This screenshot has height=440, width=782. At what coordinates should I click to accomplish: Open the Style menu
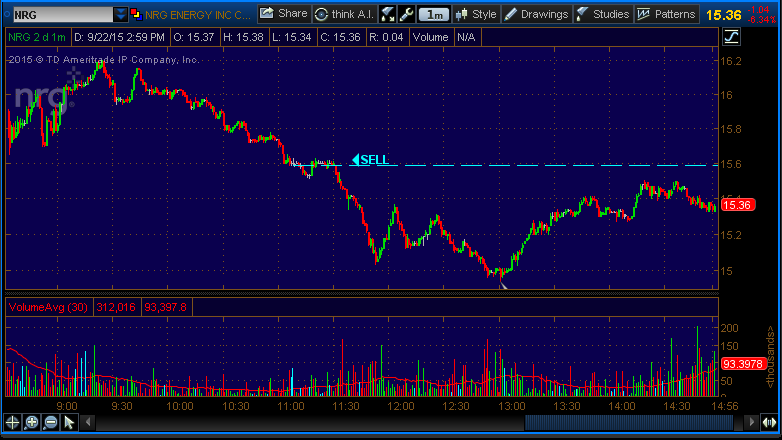click(476, 14)
